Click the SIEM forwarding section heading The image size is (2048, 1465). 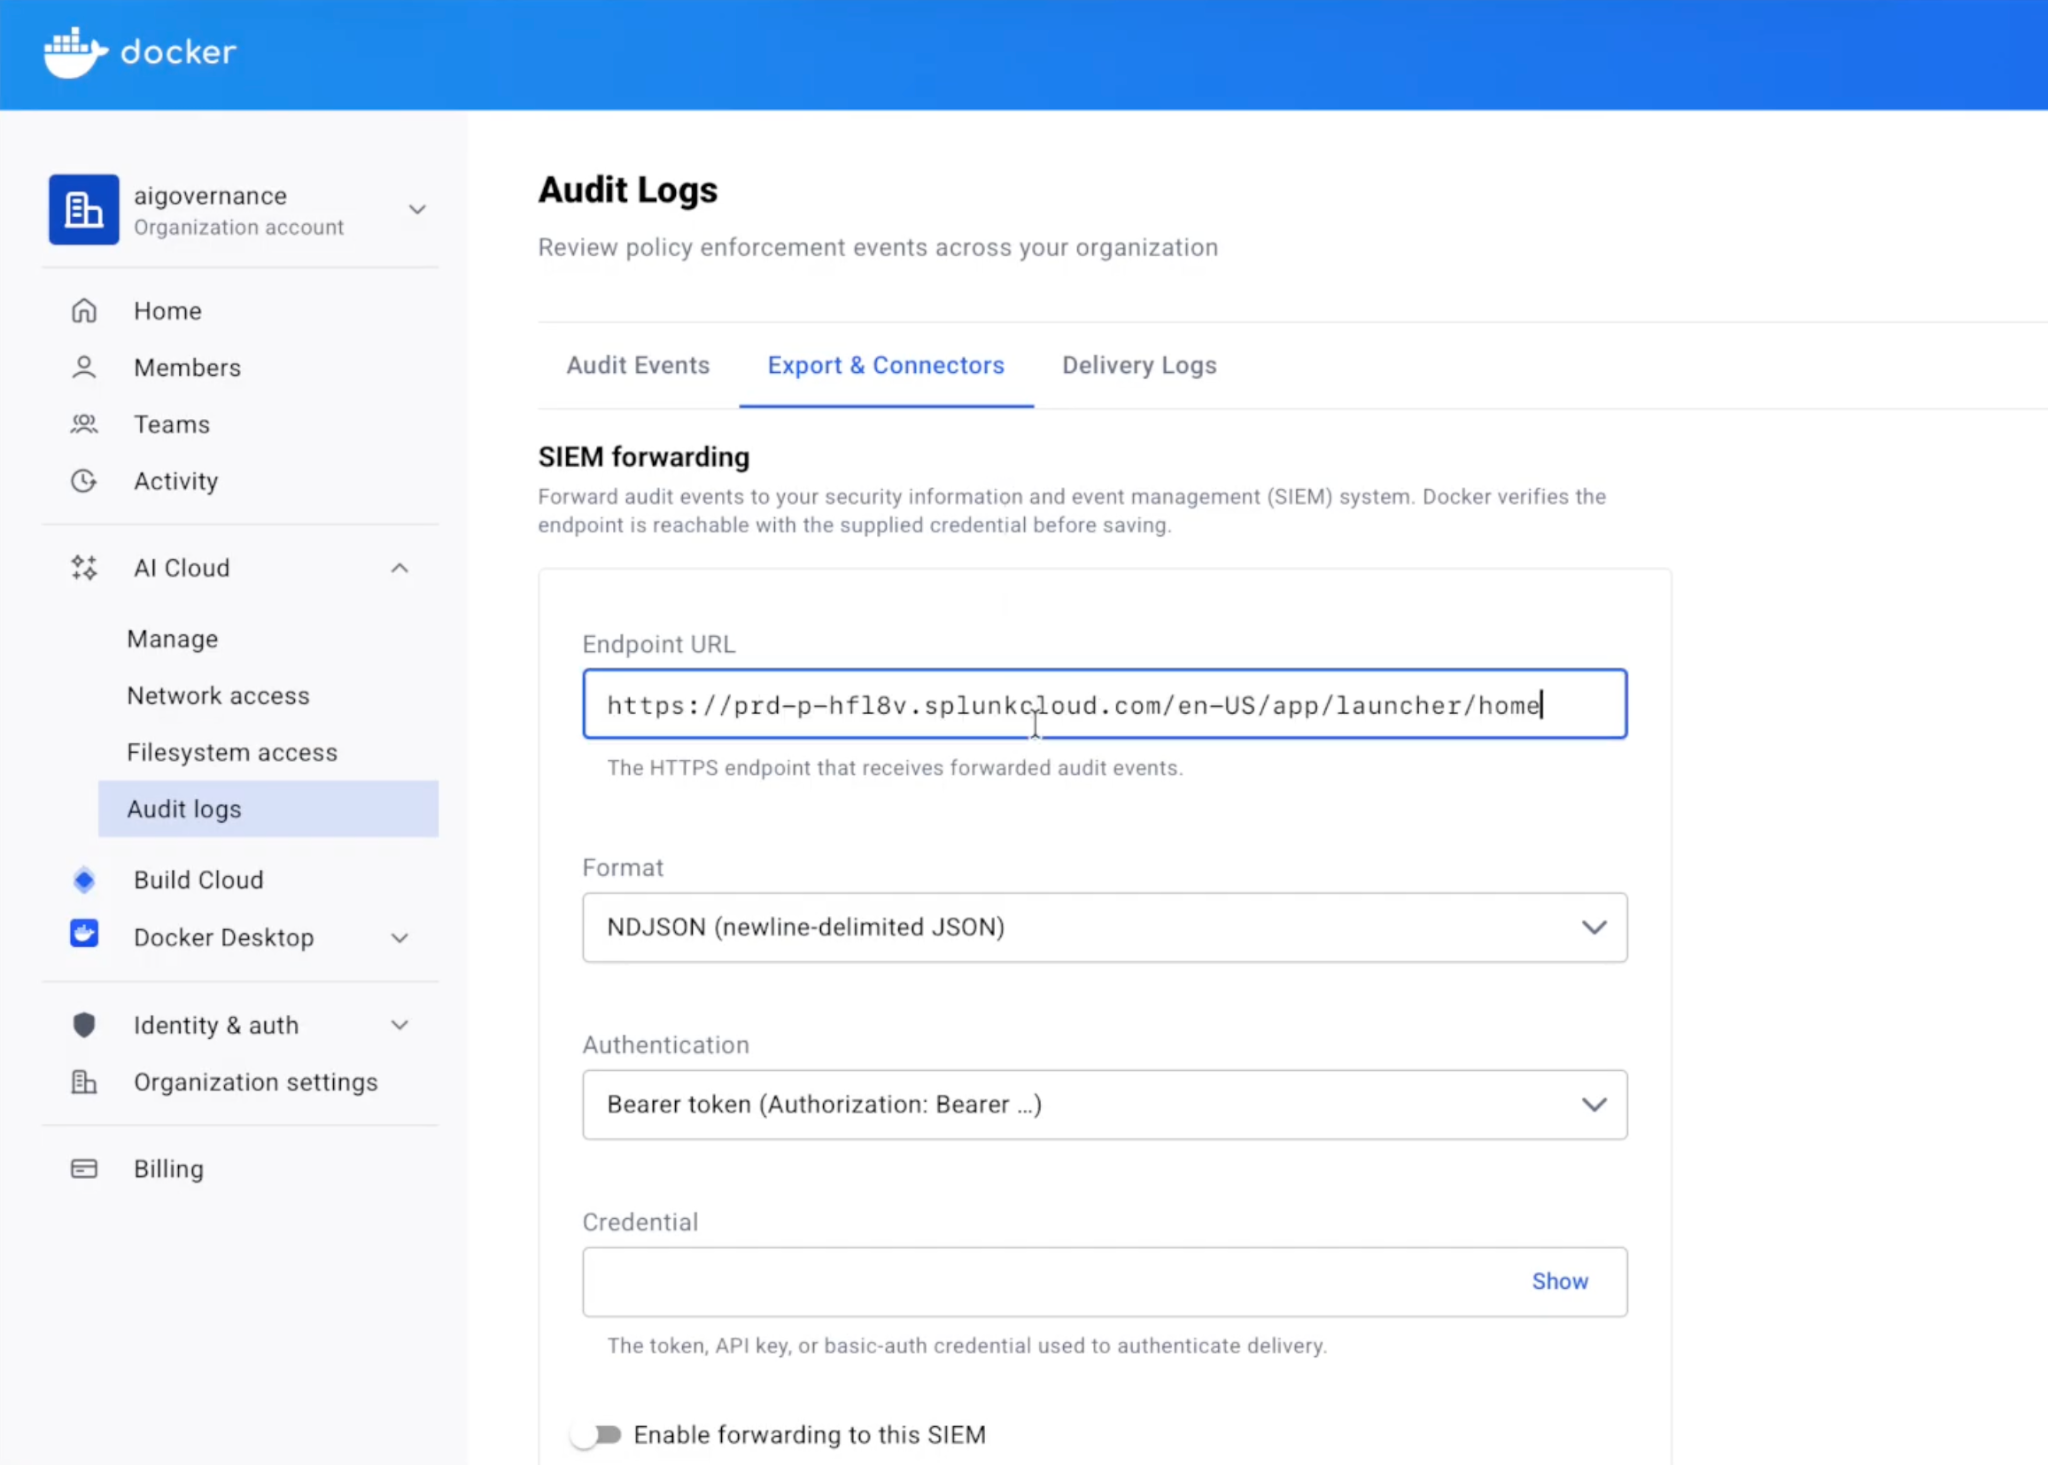point(644,457)
